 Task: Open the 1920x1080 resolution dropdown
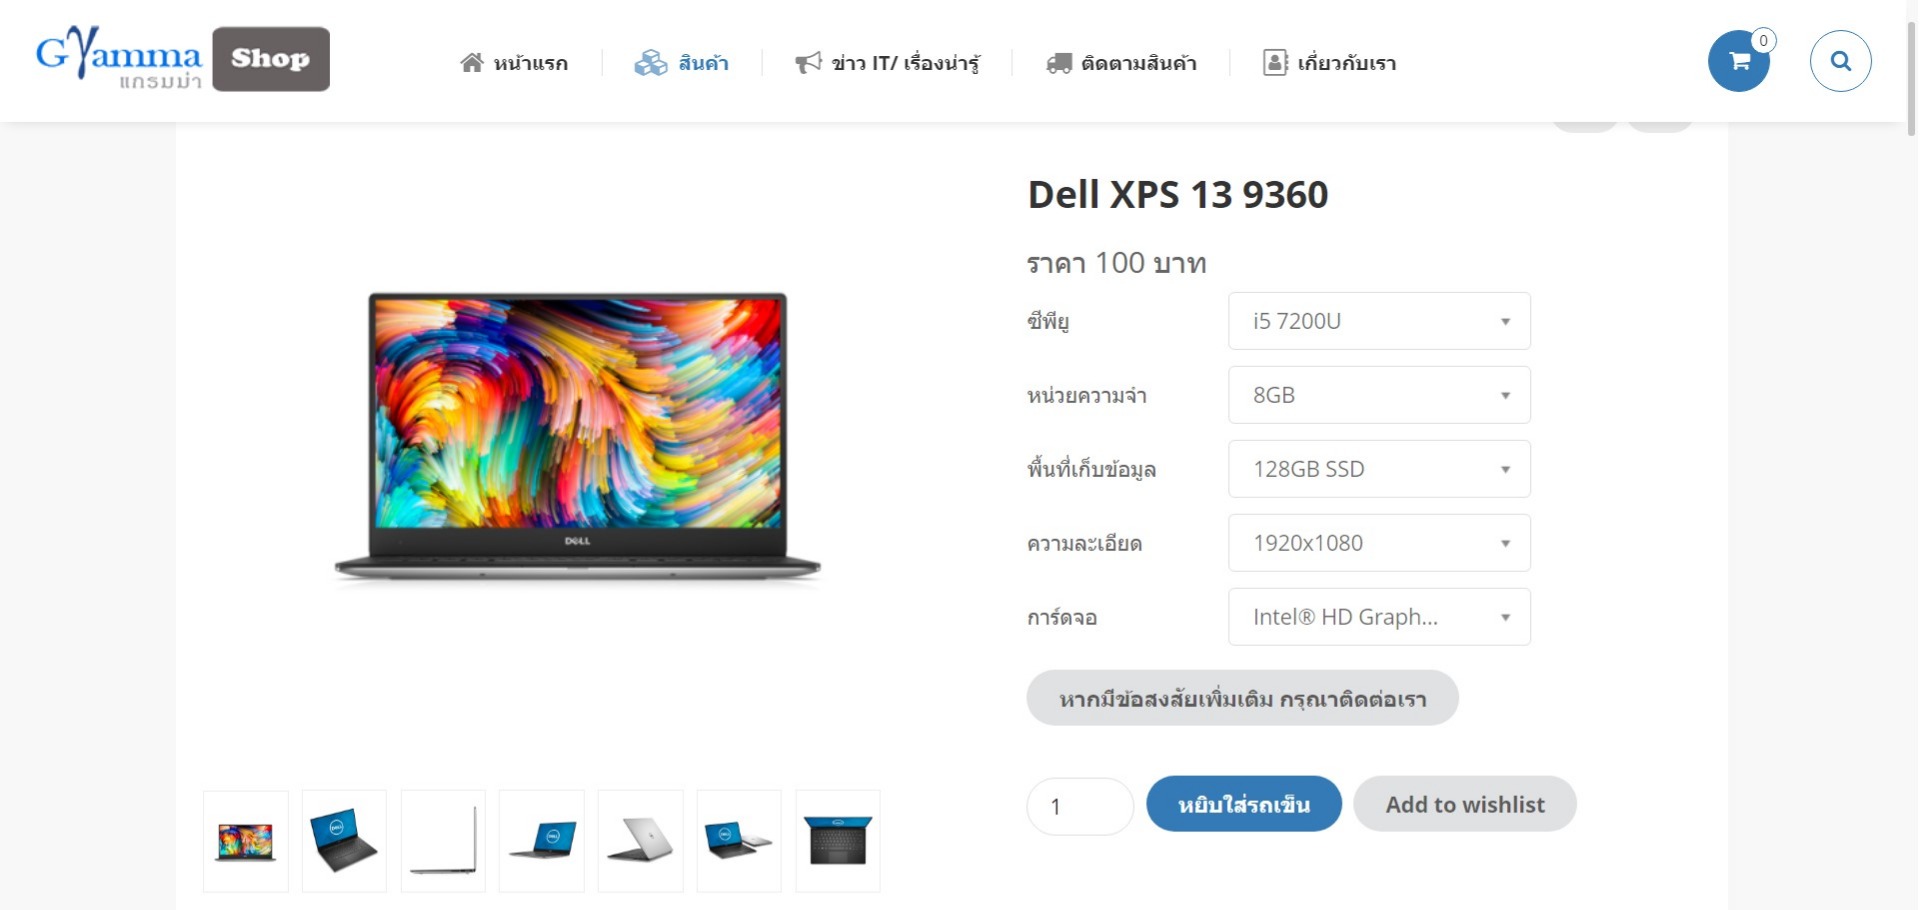(1379, 543)
